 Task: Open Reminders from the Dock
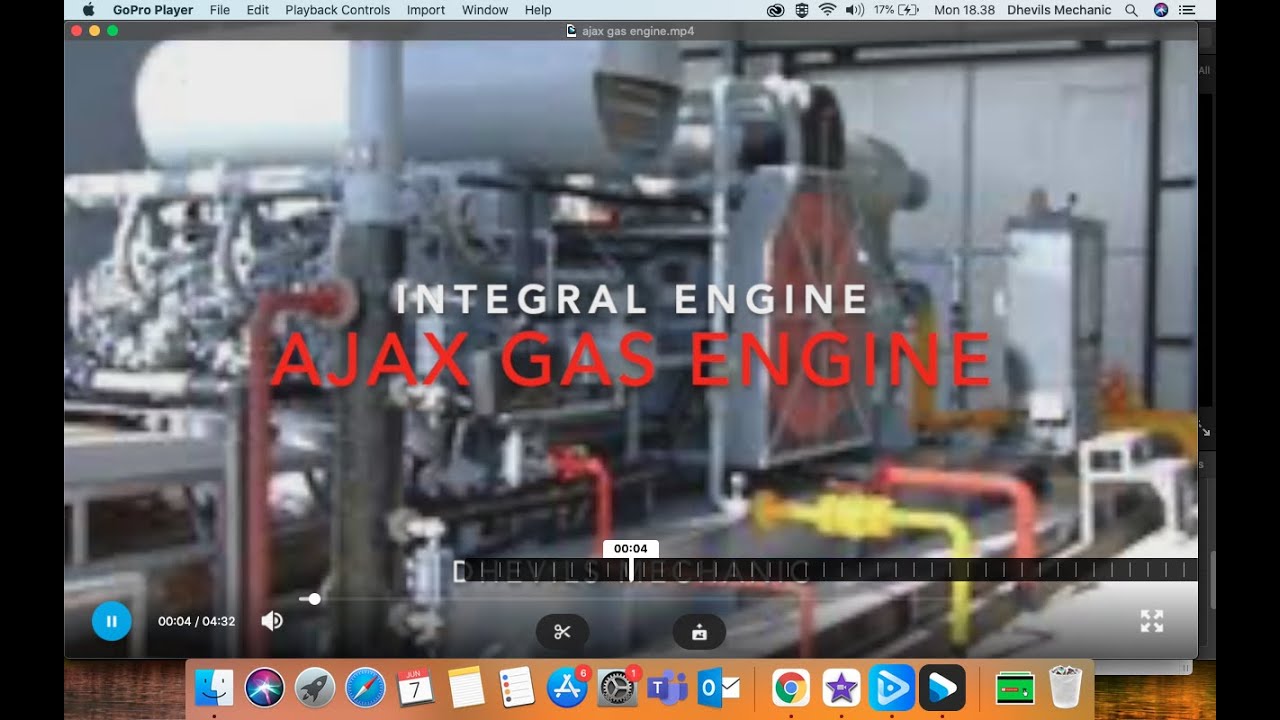517,688
